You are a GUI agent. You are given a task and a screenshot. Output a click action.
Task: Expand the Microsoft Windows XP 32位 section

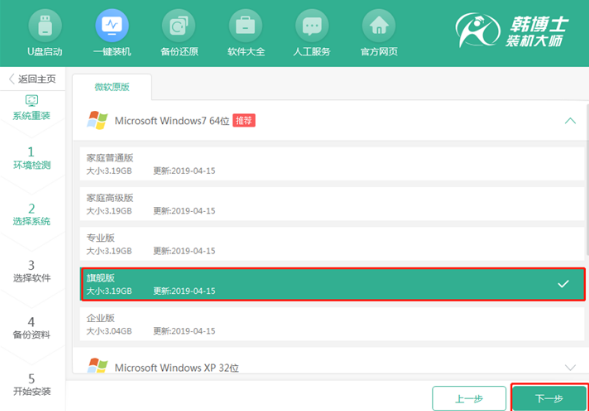point(570,367)
